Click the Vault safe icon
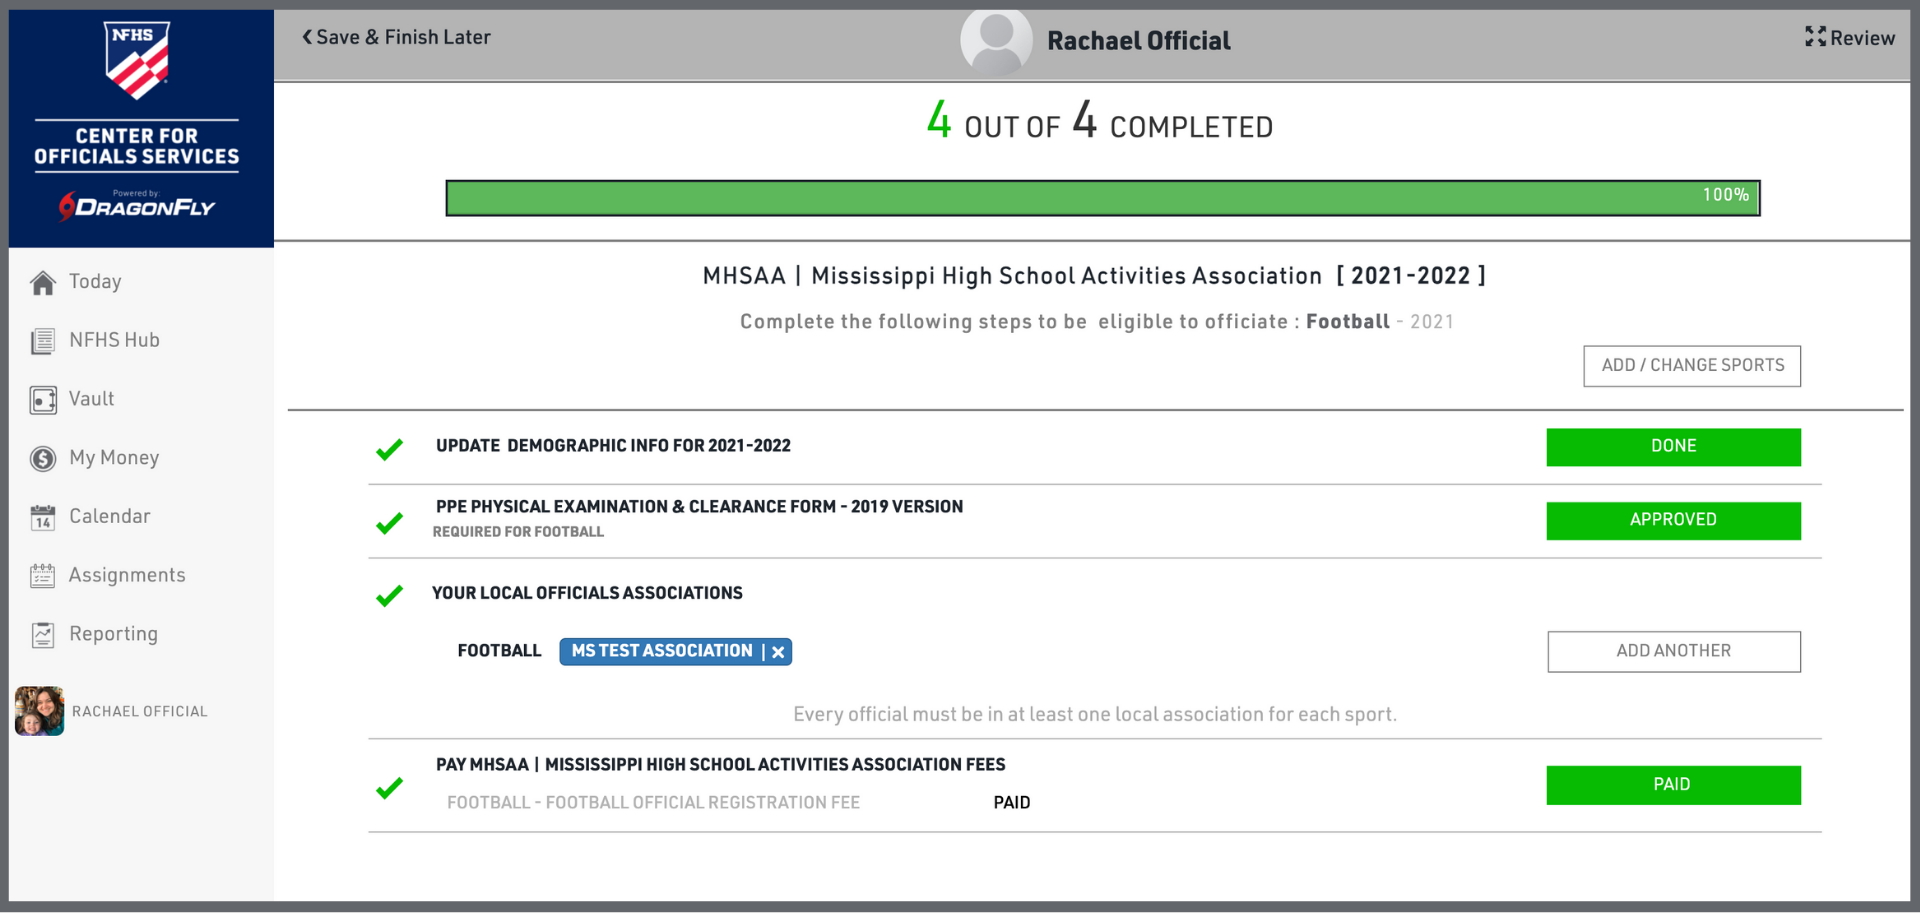The width and height of the screenshot is (1920, 913). click(x=43, y=400)
